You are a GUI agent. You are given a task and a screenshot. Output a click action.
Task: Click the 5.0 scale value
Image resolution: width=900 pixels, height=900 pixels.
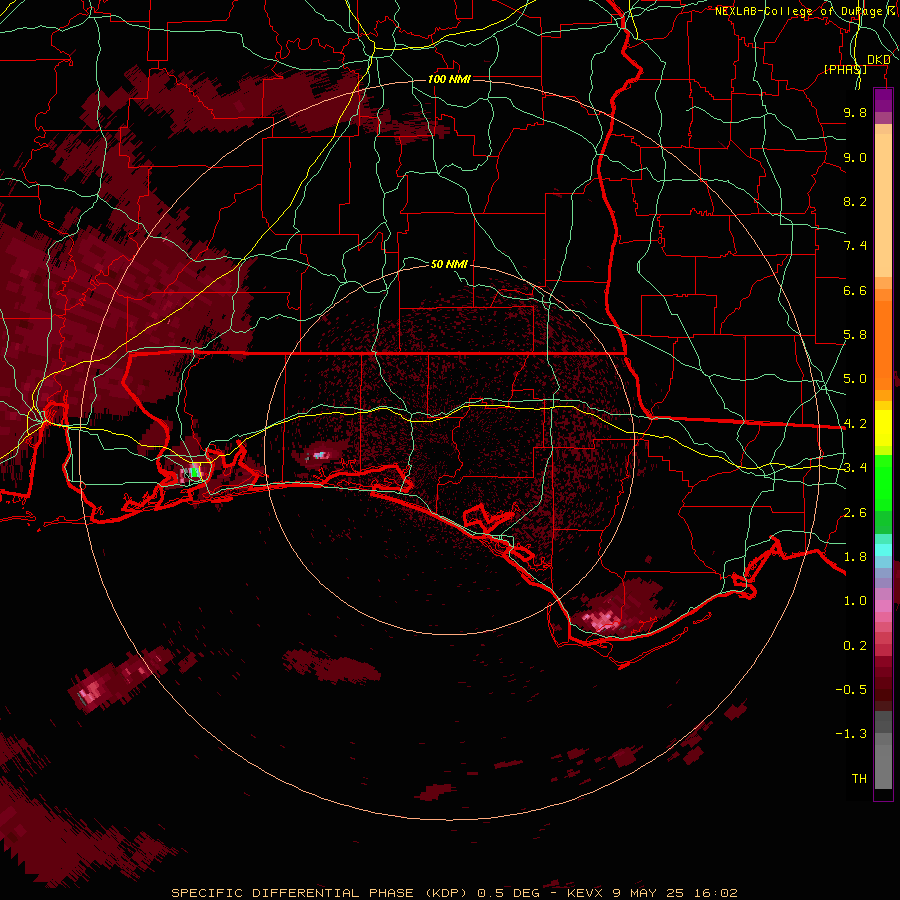pos(855,379)
